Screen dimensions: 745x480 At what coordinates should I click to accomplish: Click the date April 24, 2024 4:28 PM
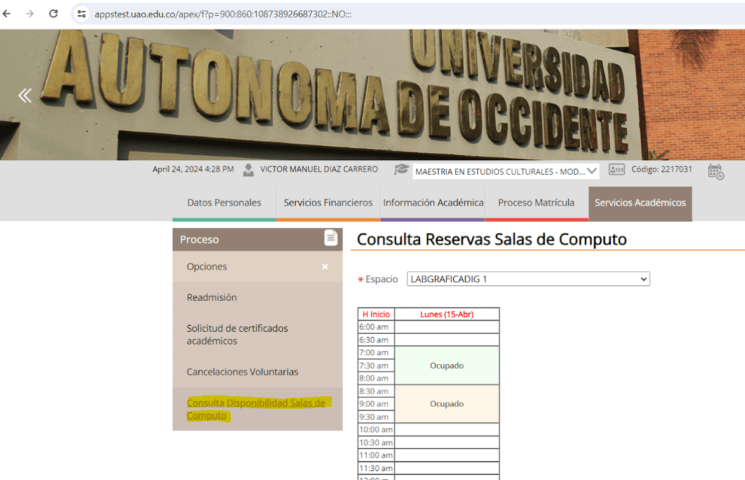pos(193,169)
